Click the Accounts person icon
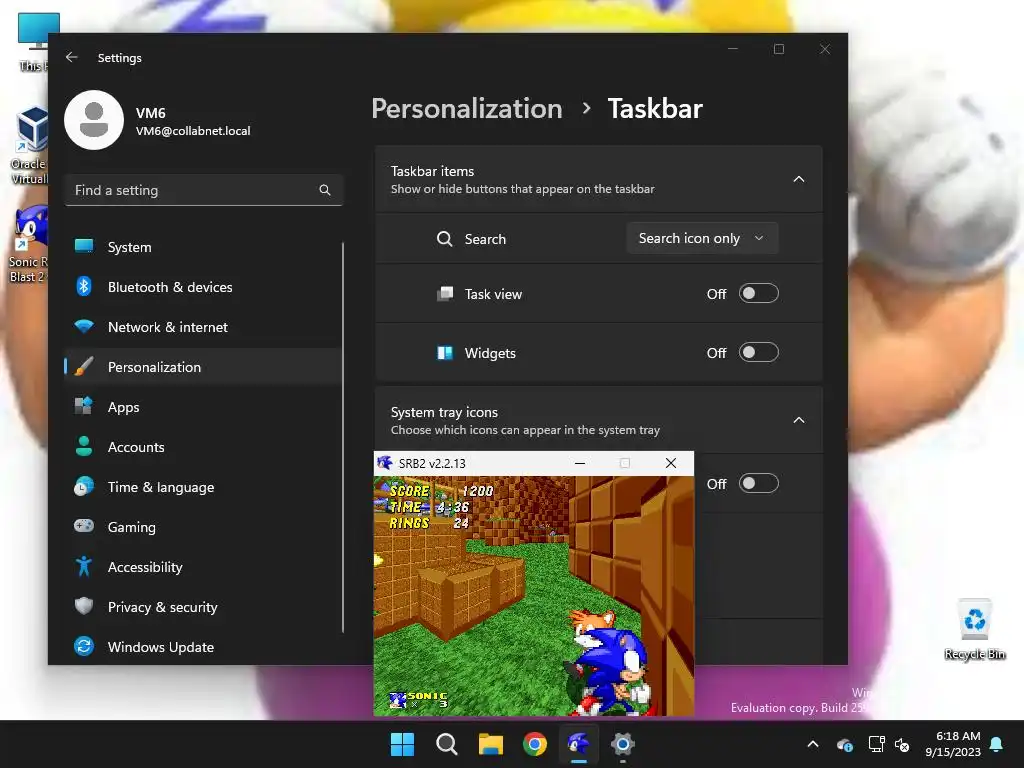The image size is (1024, 768). click(84, 446)
